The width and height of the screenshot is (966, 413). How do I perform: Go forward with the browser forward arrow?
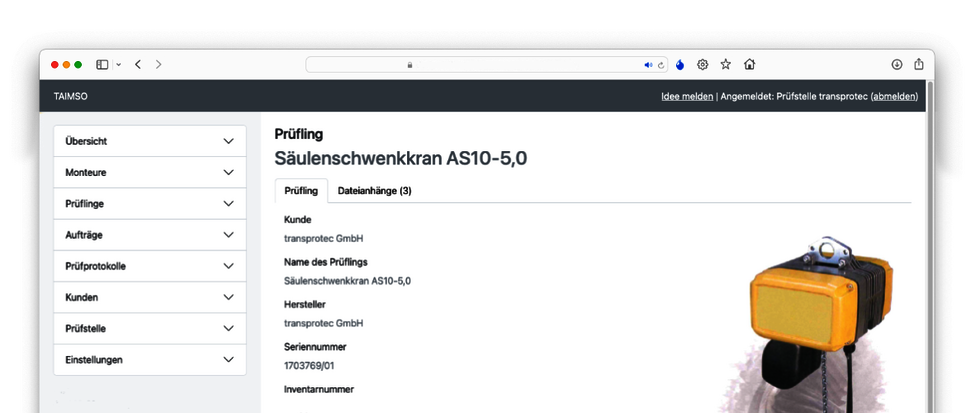tap(158, 64)
